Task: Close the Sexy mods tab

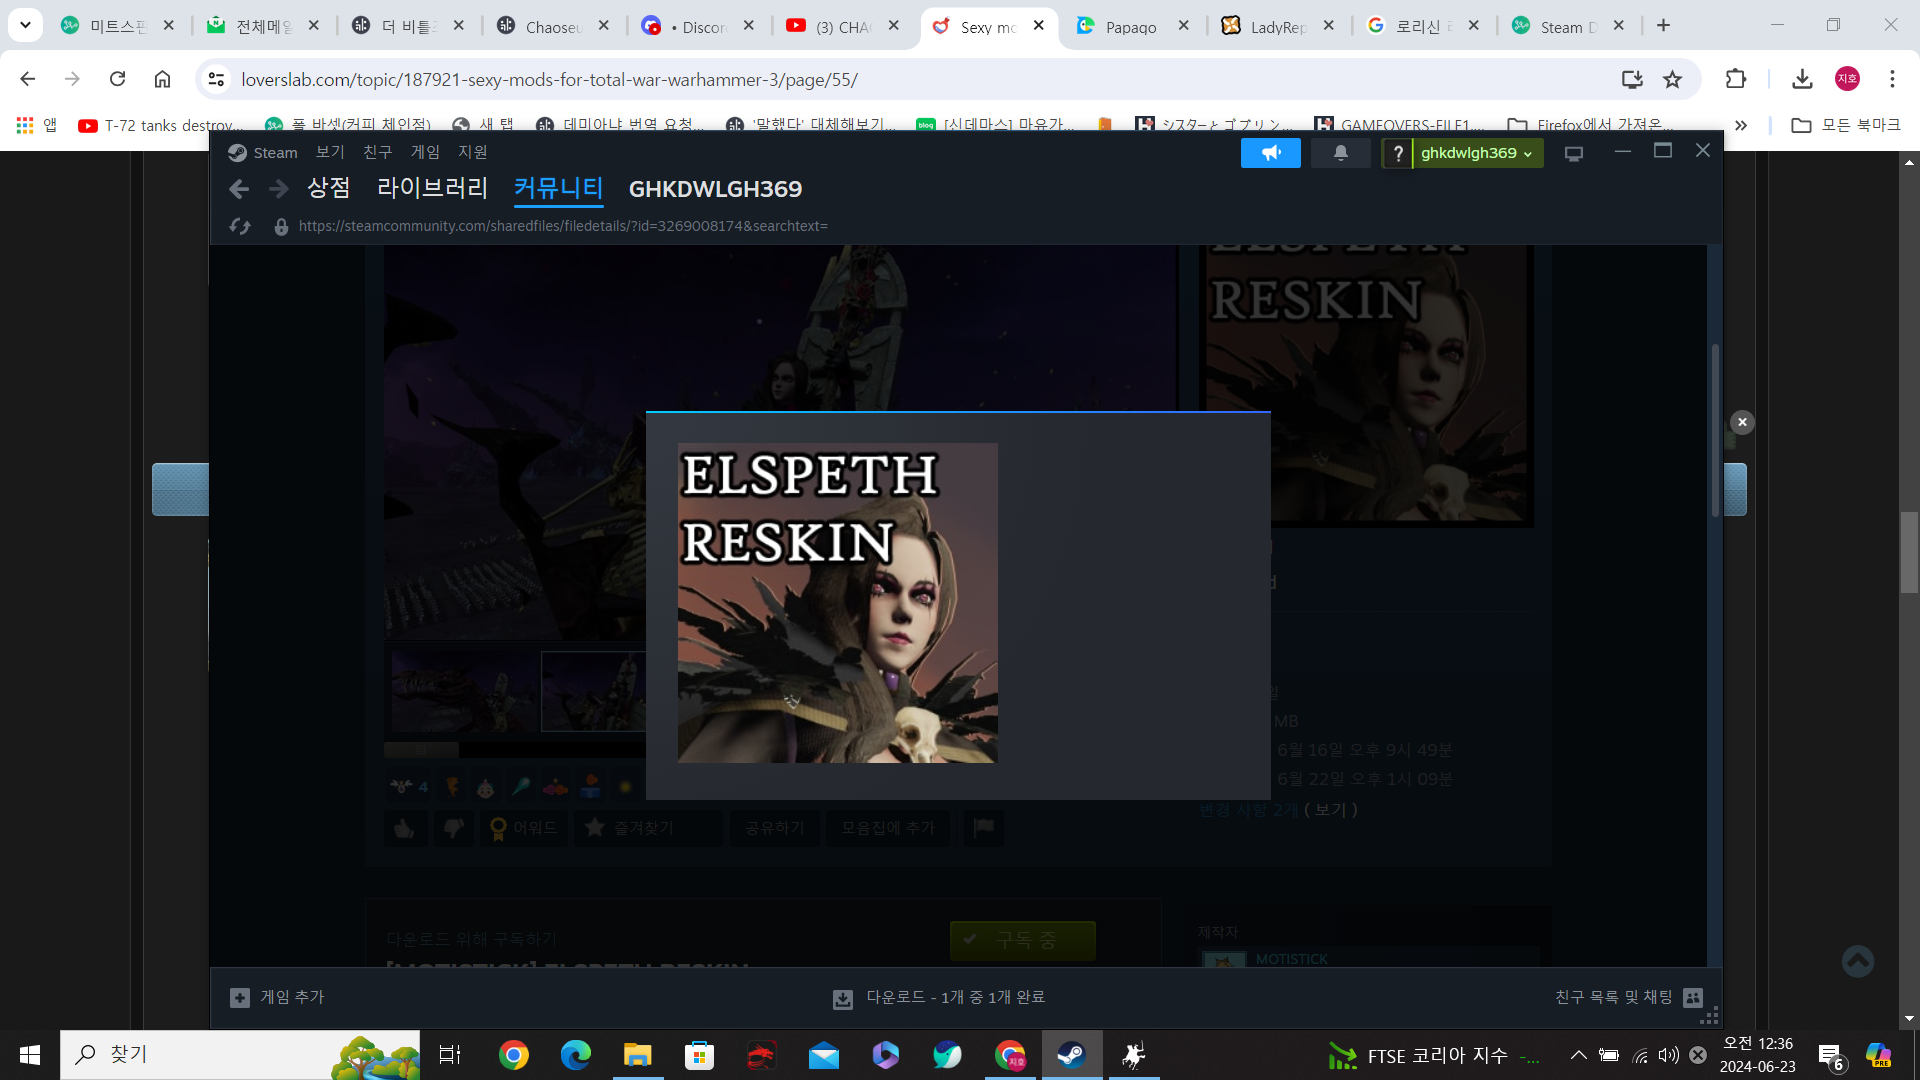Action: pos(1039,26)
